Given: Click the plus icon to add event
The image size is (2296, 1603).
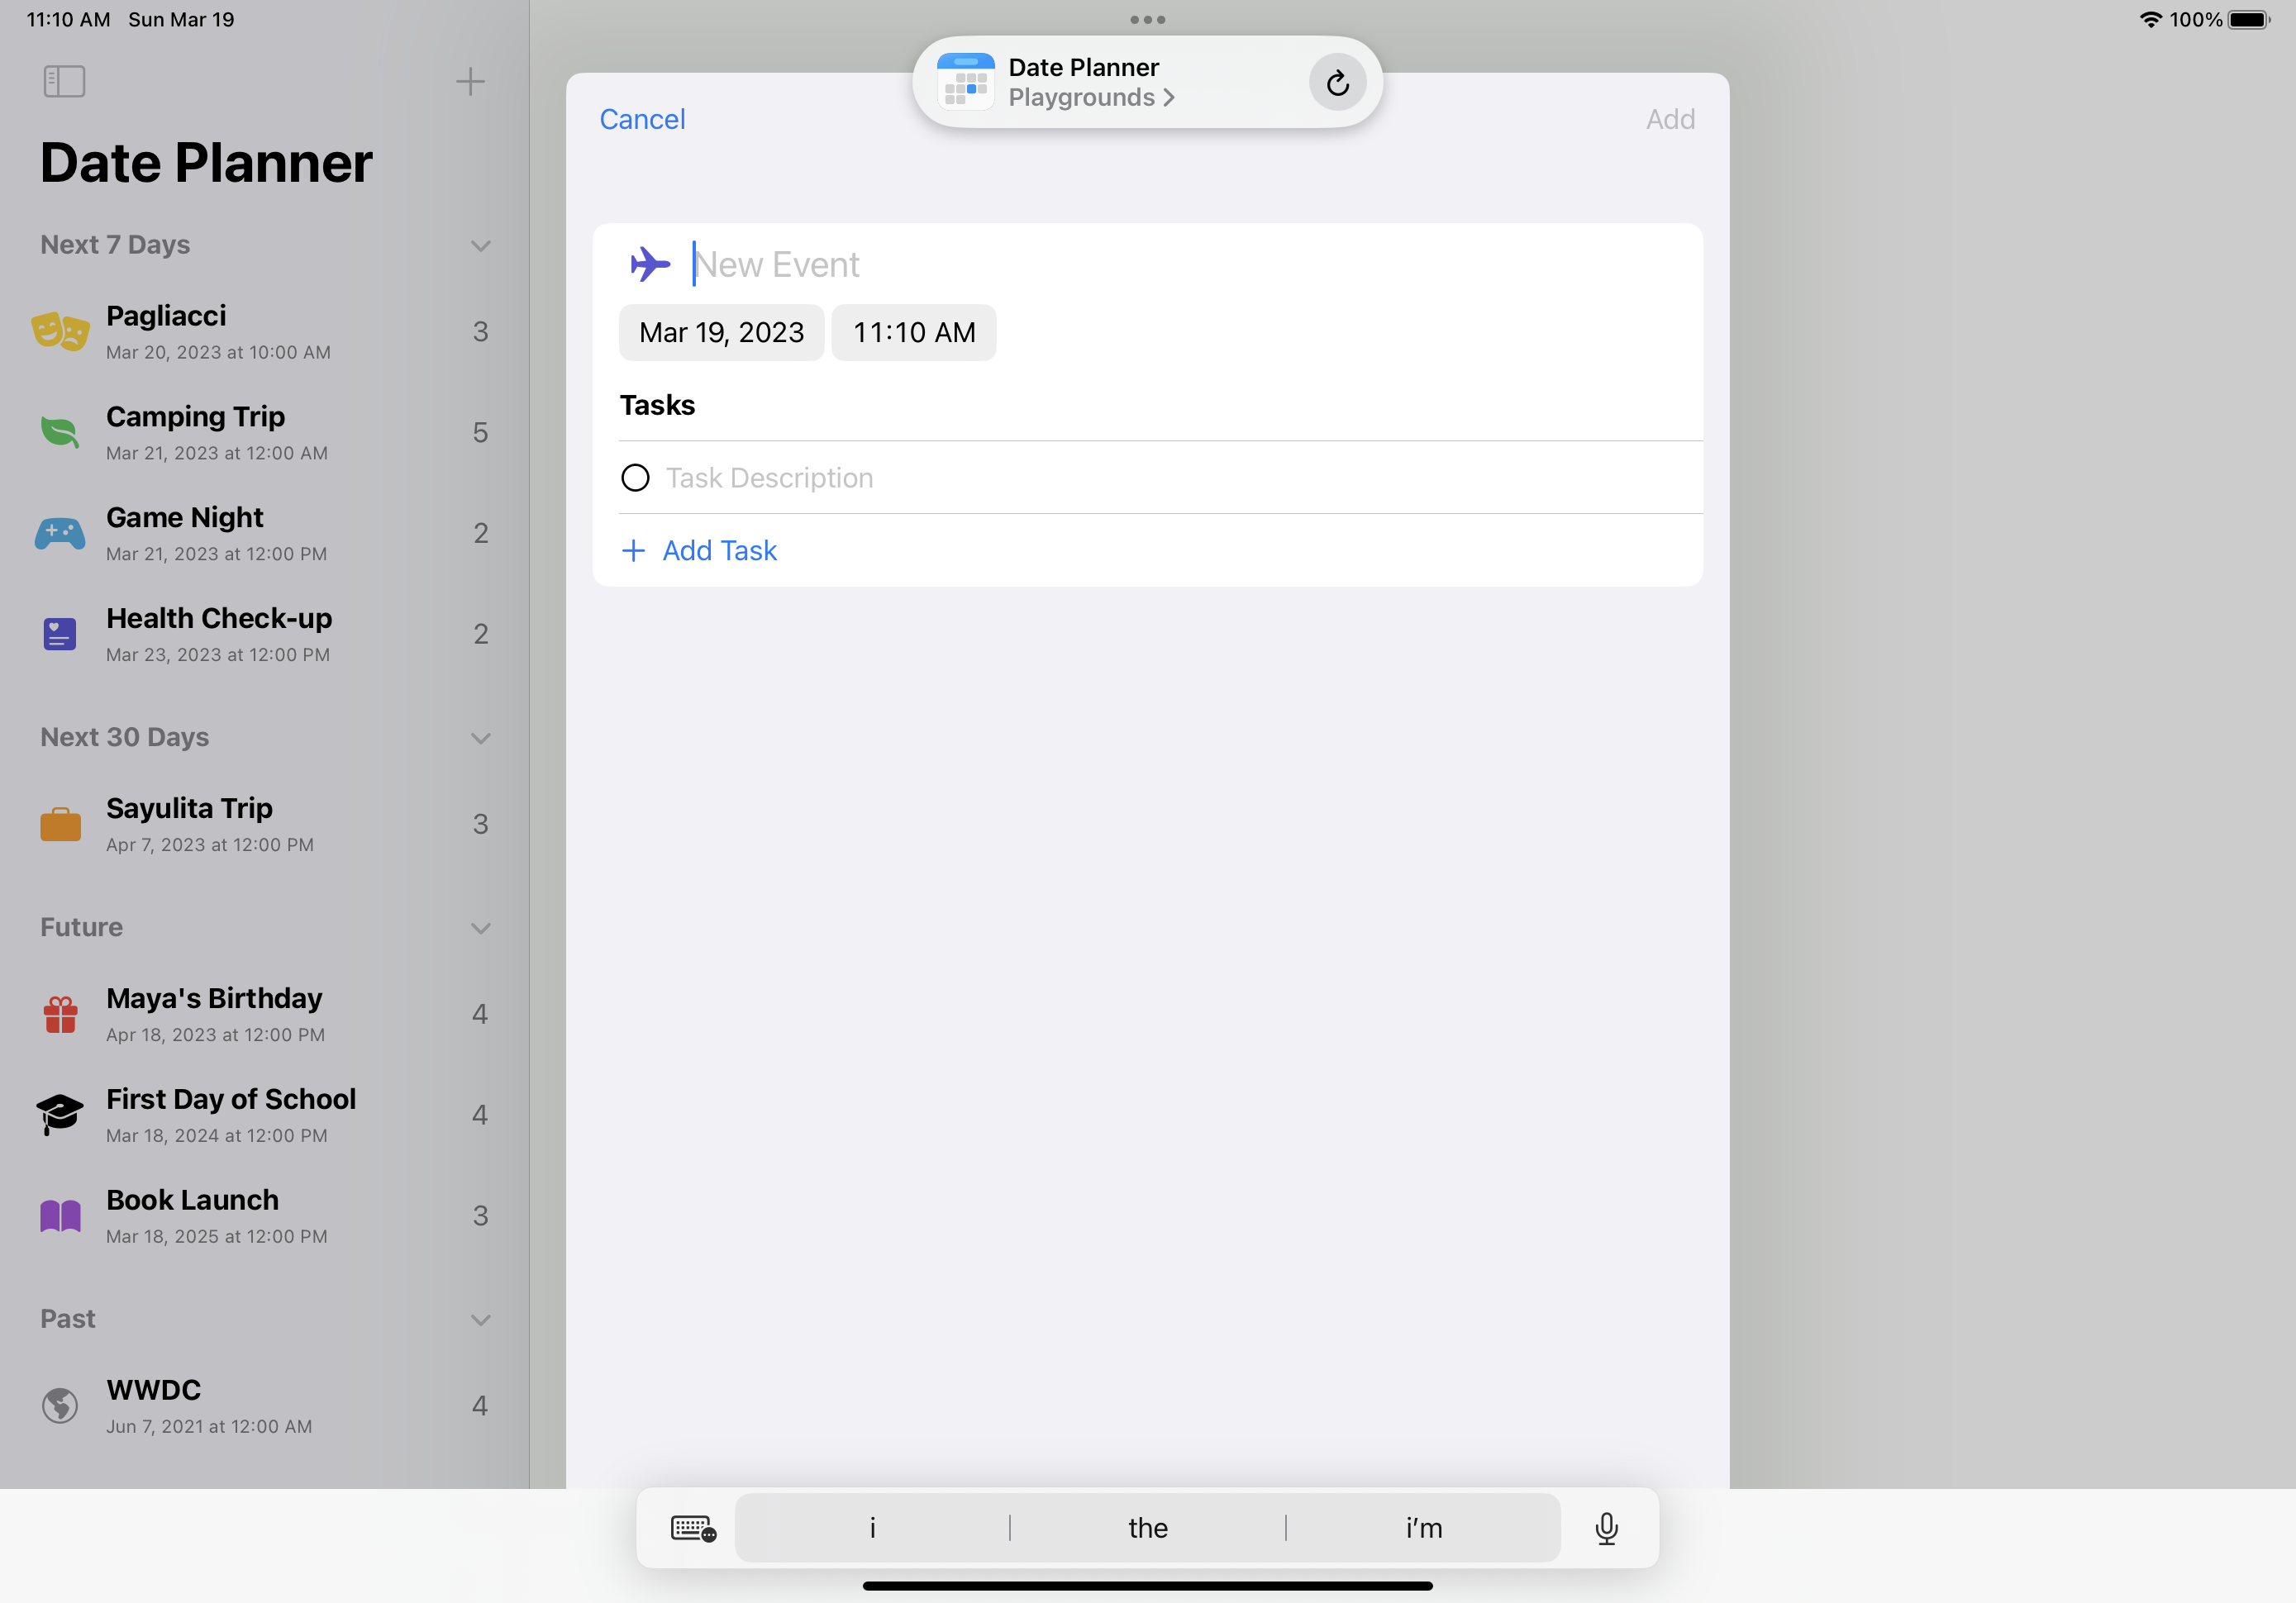Looking at the screenshot, I should click(x=470, y=81).
